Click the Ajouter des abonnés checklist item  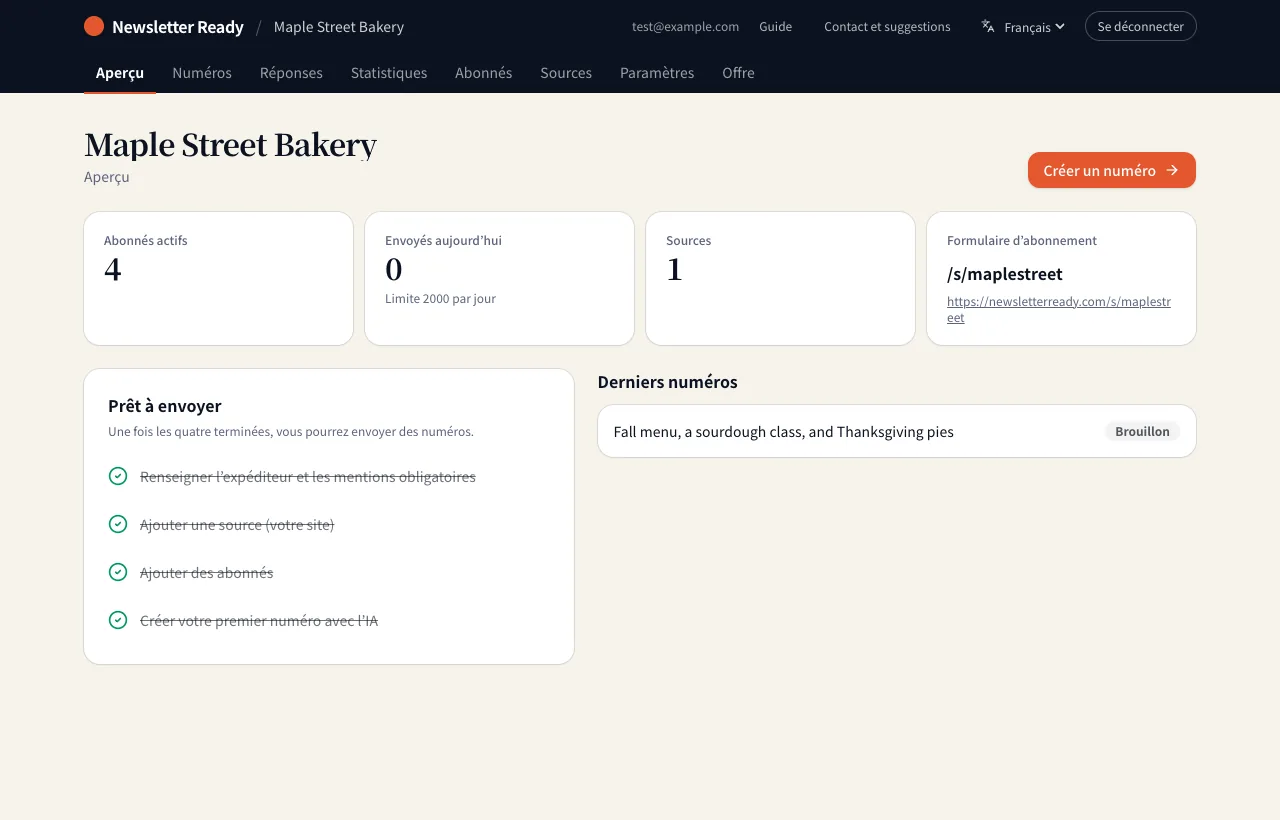tap(207, 573)
